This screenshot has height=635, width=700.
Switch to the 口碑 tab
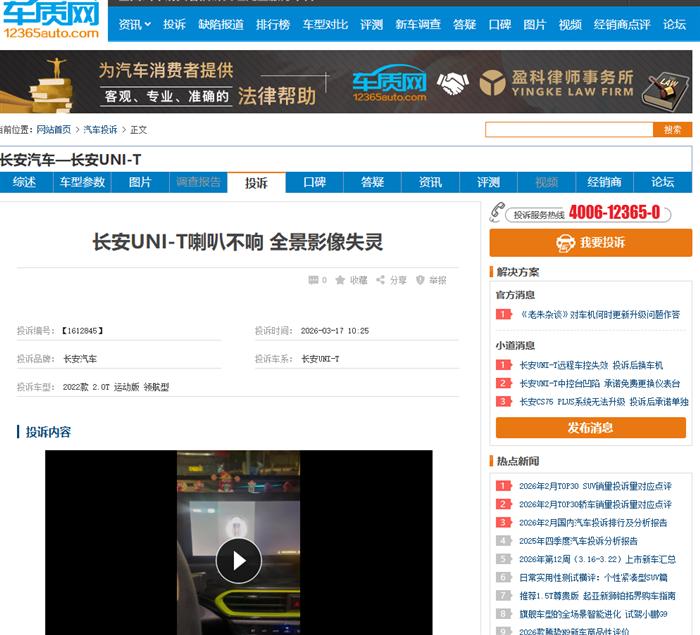pos(314,182)
